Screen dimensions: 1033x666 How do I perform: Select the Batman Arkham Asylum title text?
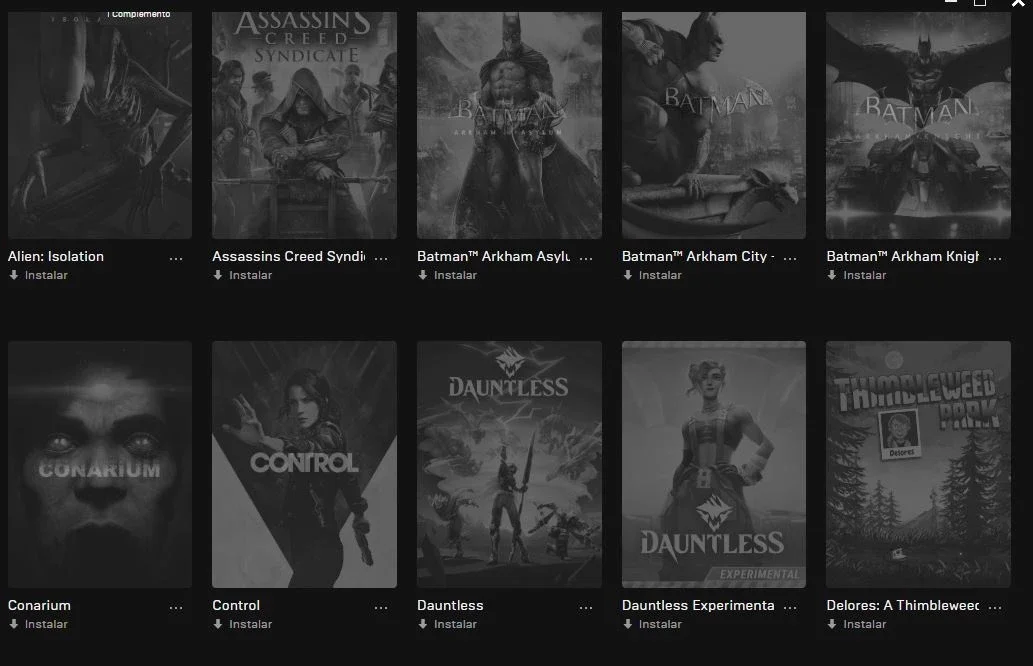[x=493, y=256]
